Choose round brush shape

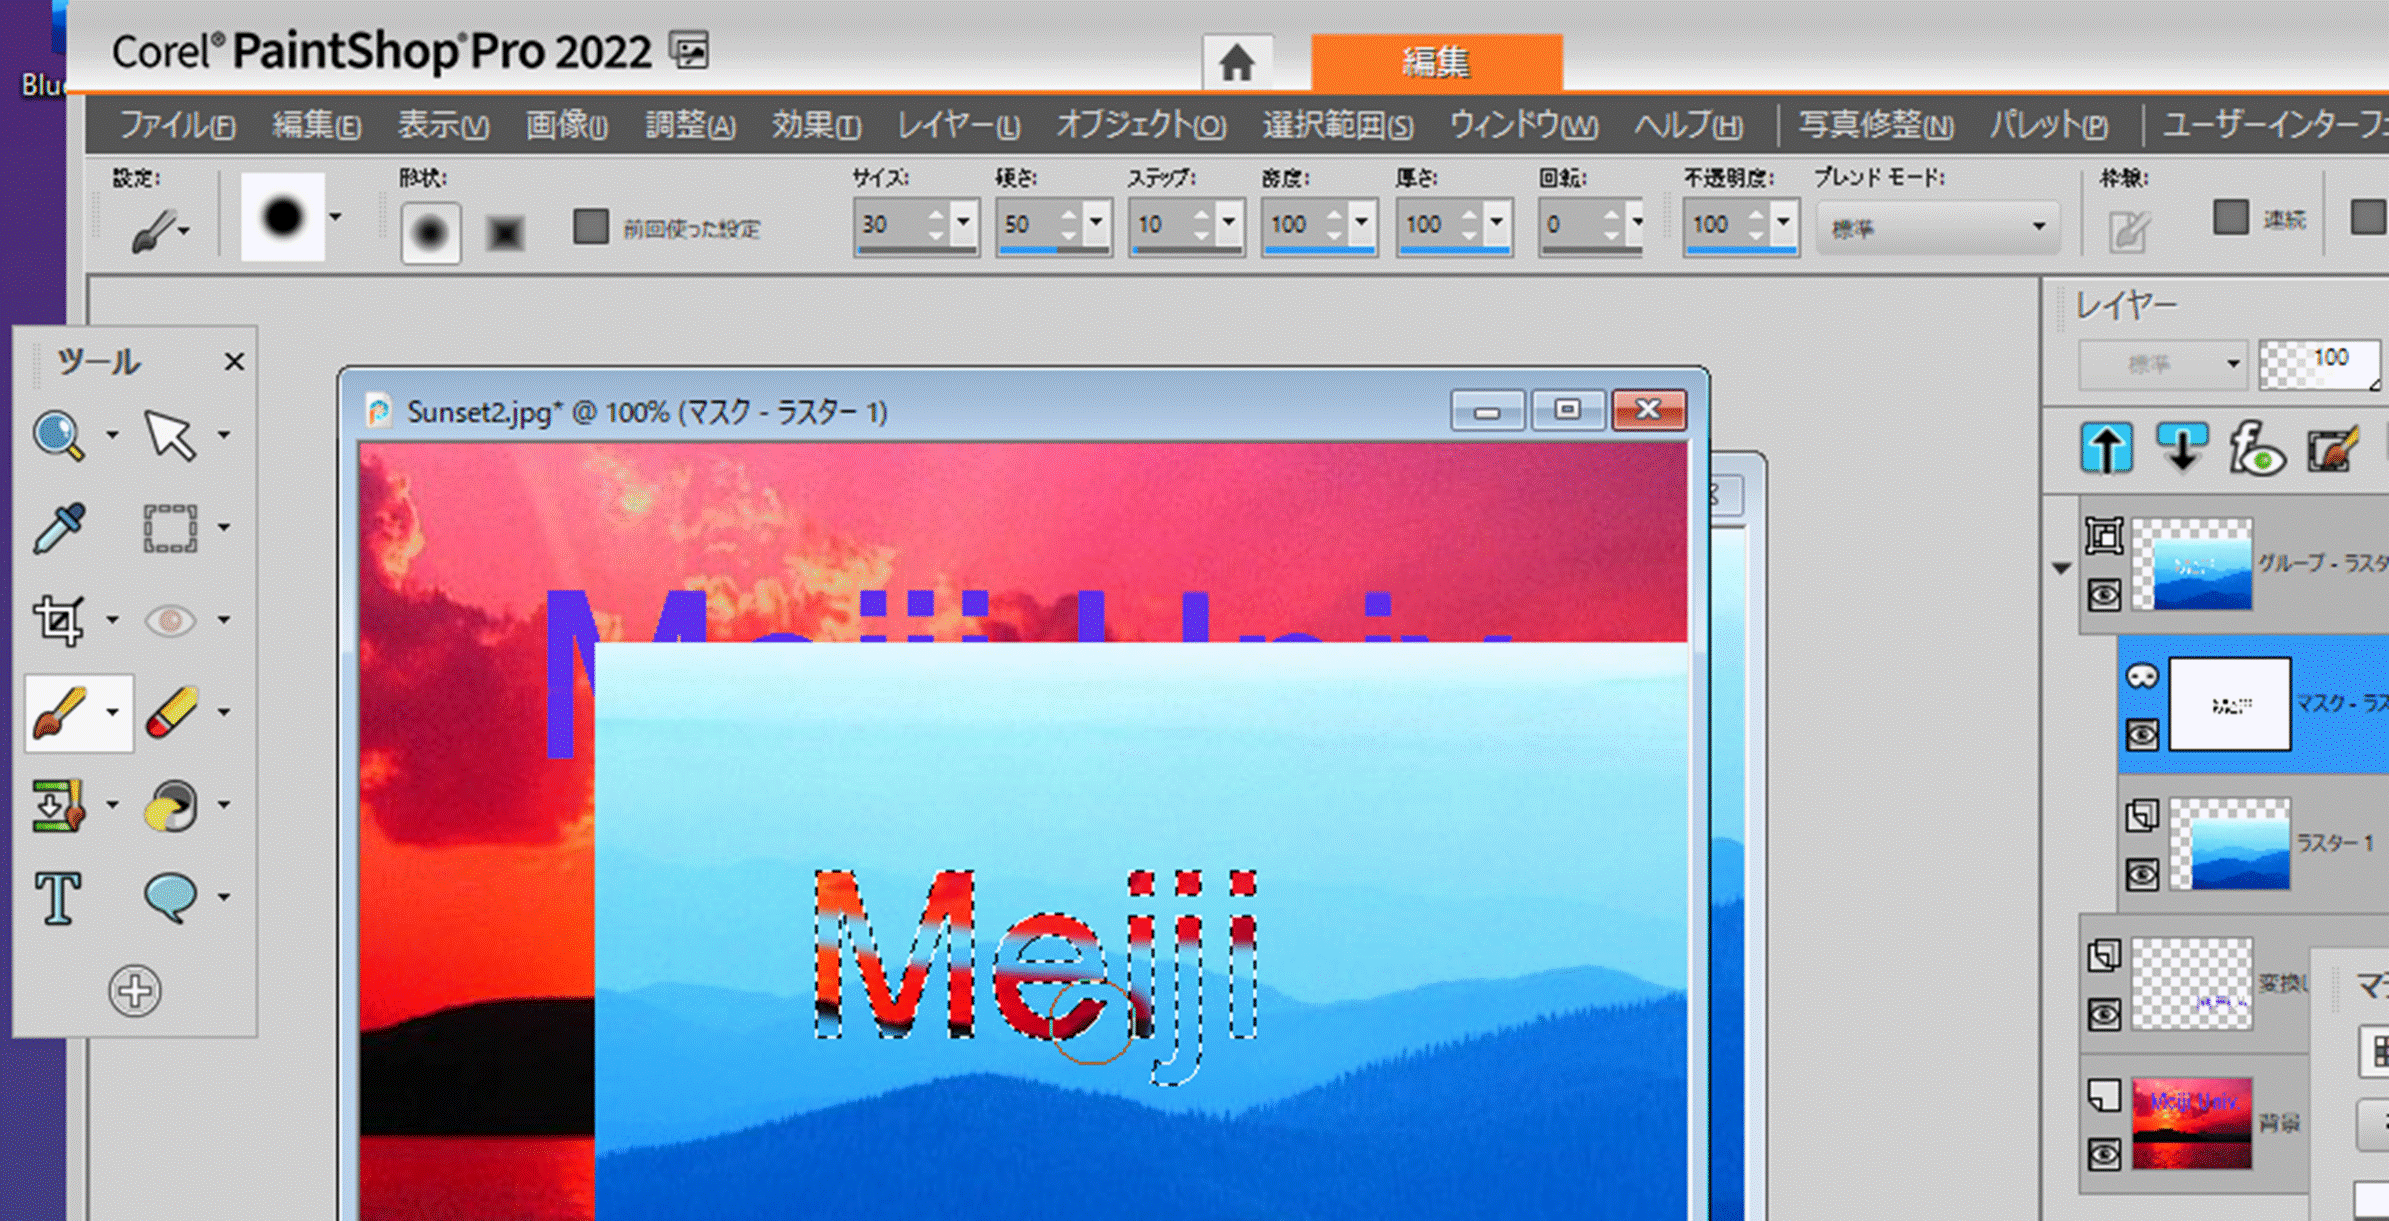point(430,232)
